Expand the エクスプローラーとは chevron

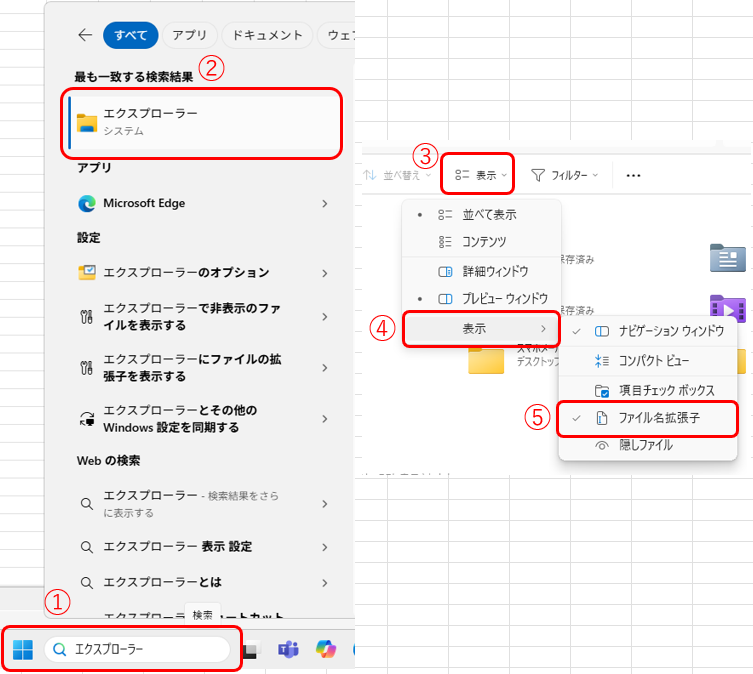tap(325, 583)
